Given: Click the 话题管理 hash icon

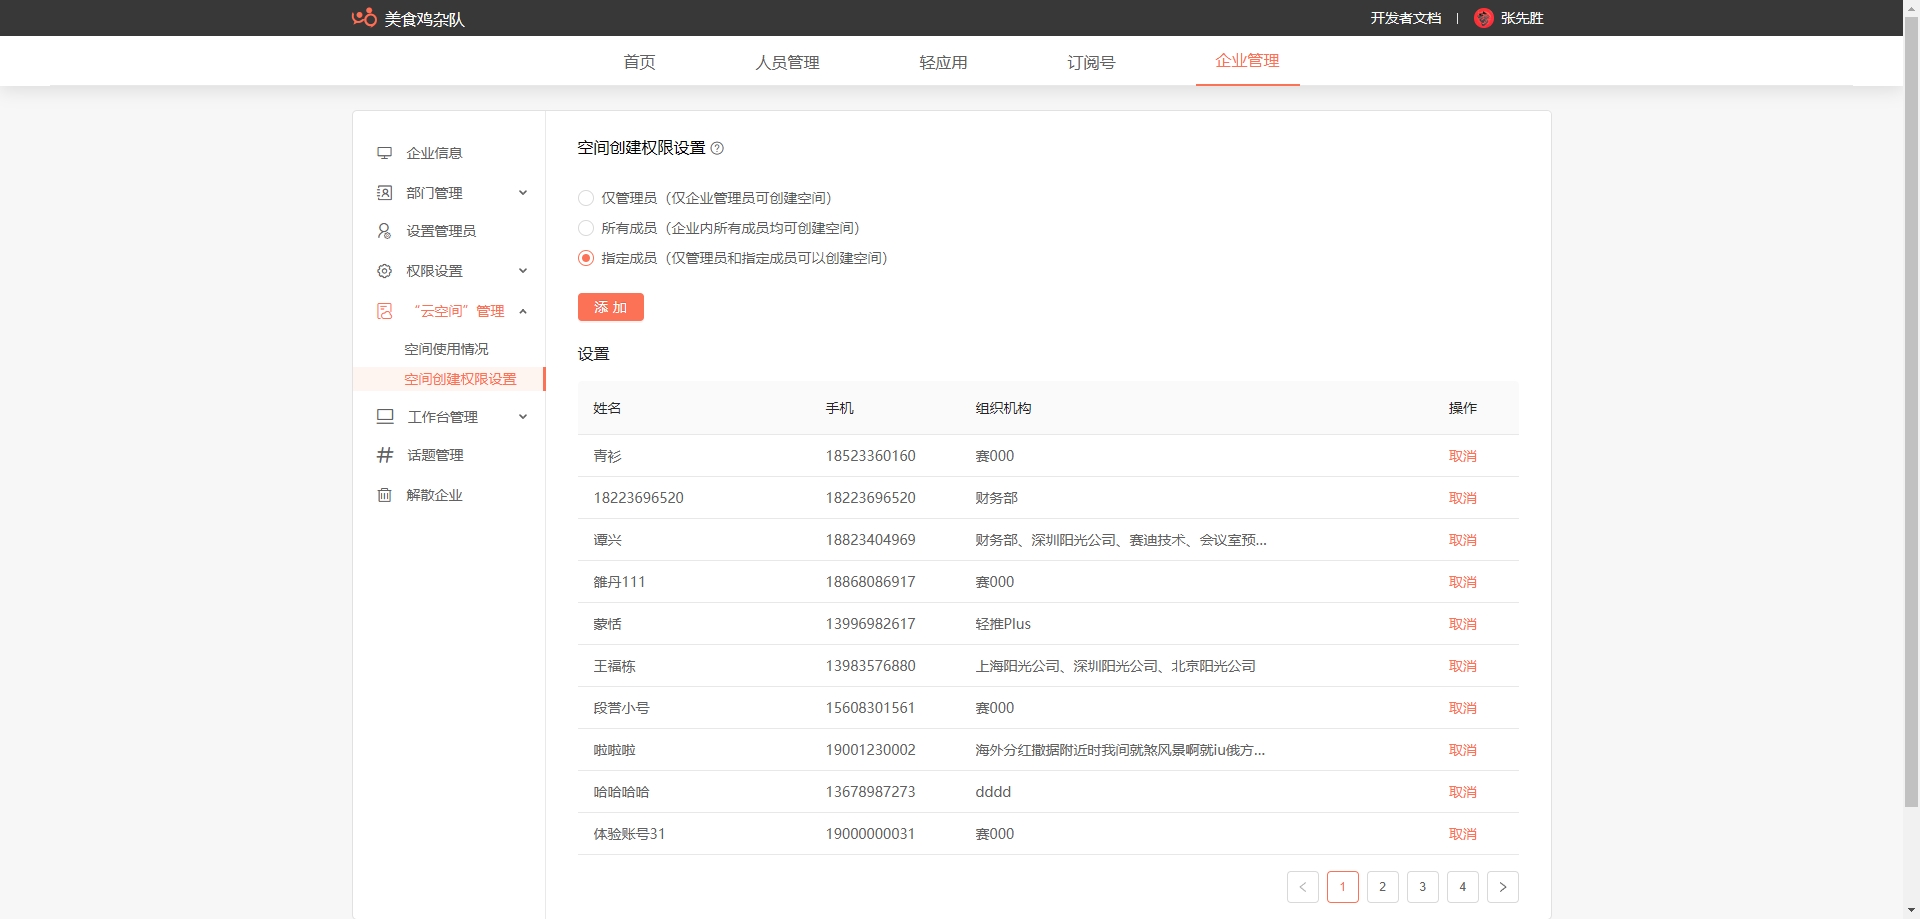Looking at the screenshot, I should point(385,455).
